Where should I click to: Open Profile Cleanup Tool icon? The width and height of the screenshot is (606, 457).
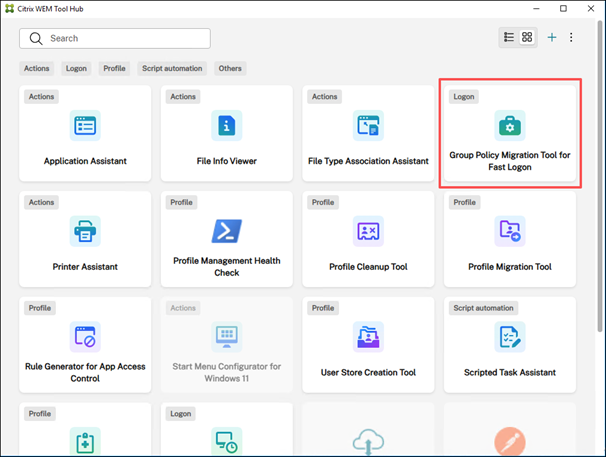pyautogui.click(x=368, y=232)
